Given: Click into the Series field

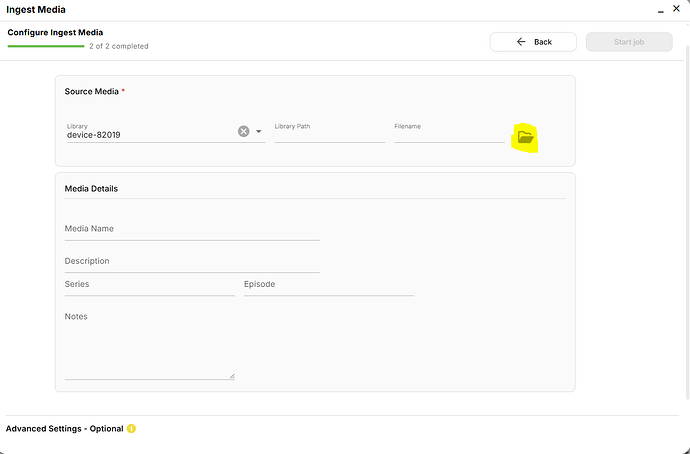Looking at the screenshot, I should (149, 285).
